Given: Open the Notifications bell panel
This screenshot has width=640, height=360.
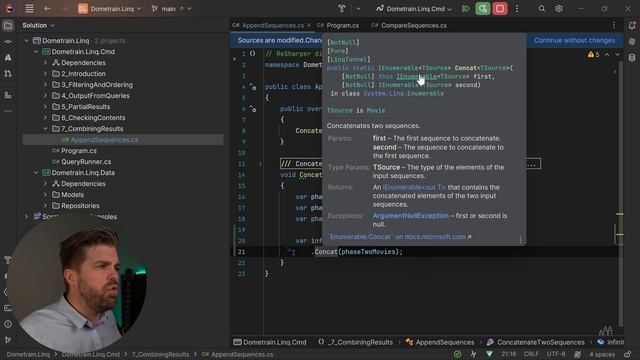Looking at the screenshot, I should pyautogui.click(x=632, y=26).
